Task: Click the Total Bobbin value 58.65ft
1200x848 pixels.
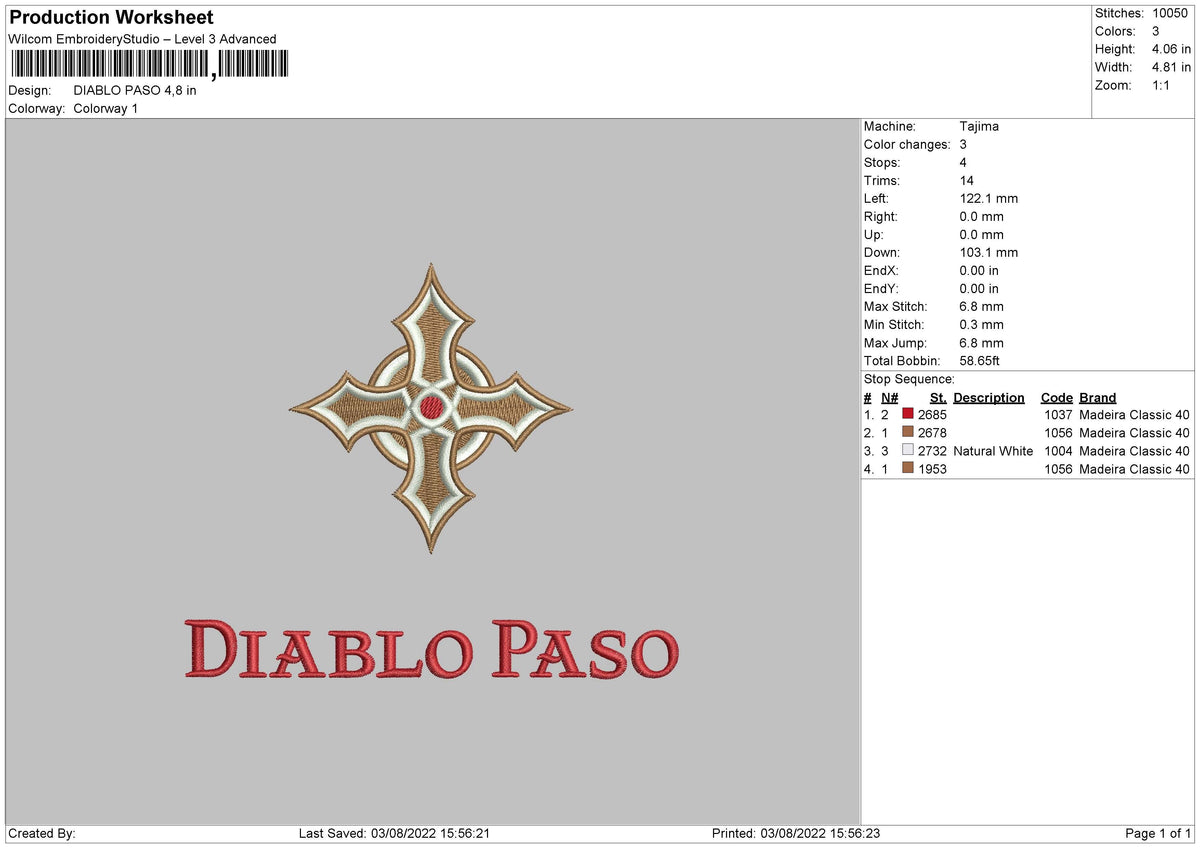Action: 980,360
